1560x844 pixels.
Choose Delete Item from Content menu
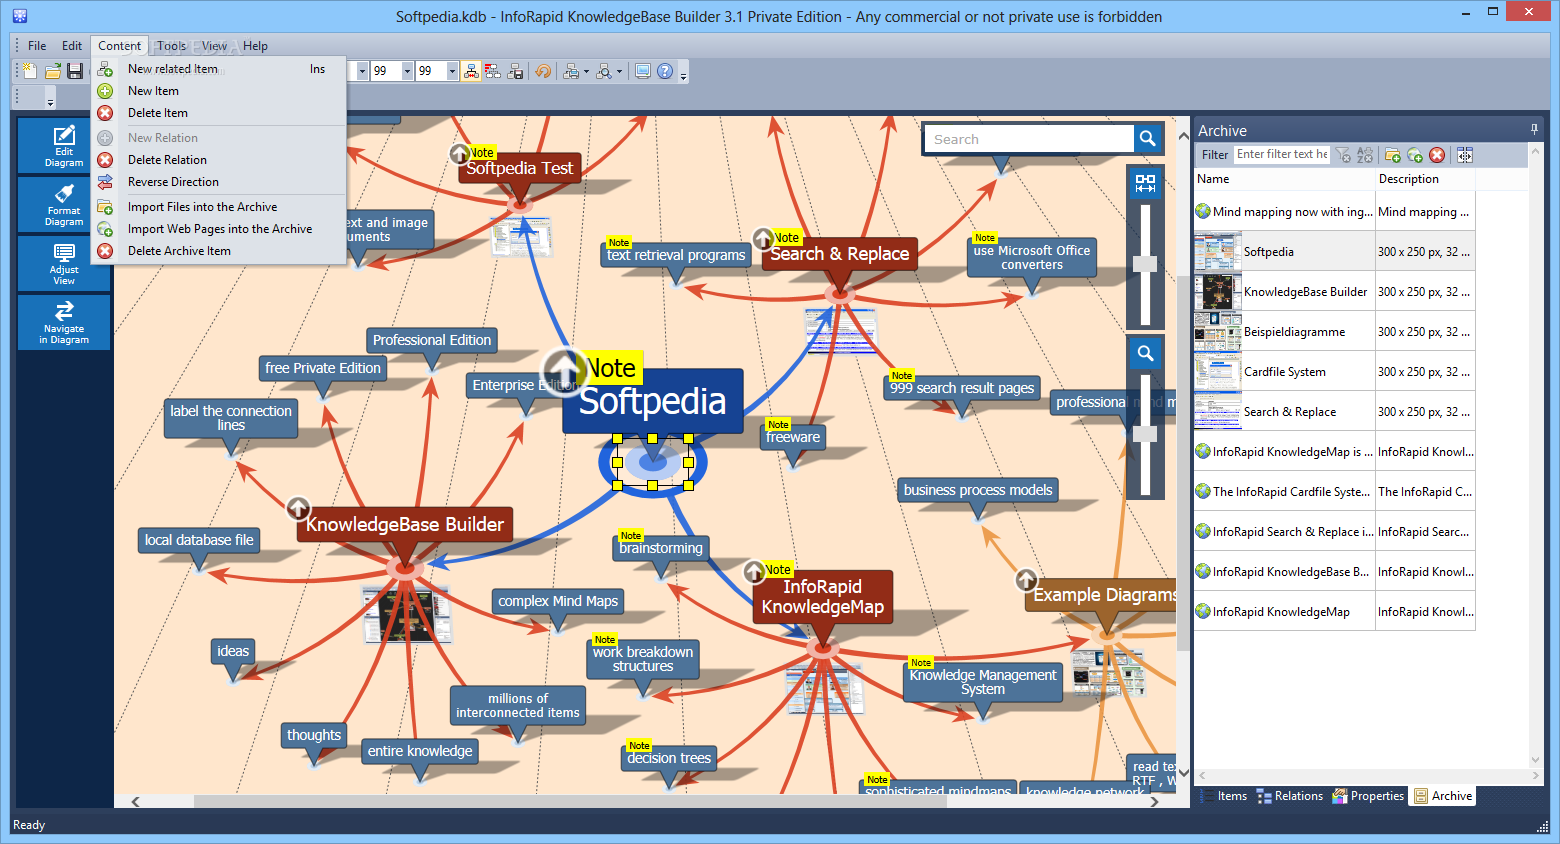click(x=219, y=113)
